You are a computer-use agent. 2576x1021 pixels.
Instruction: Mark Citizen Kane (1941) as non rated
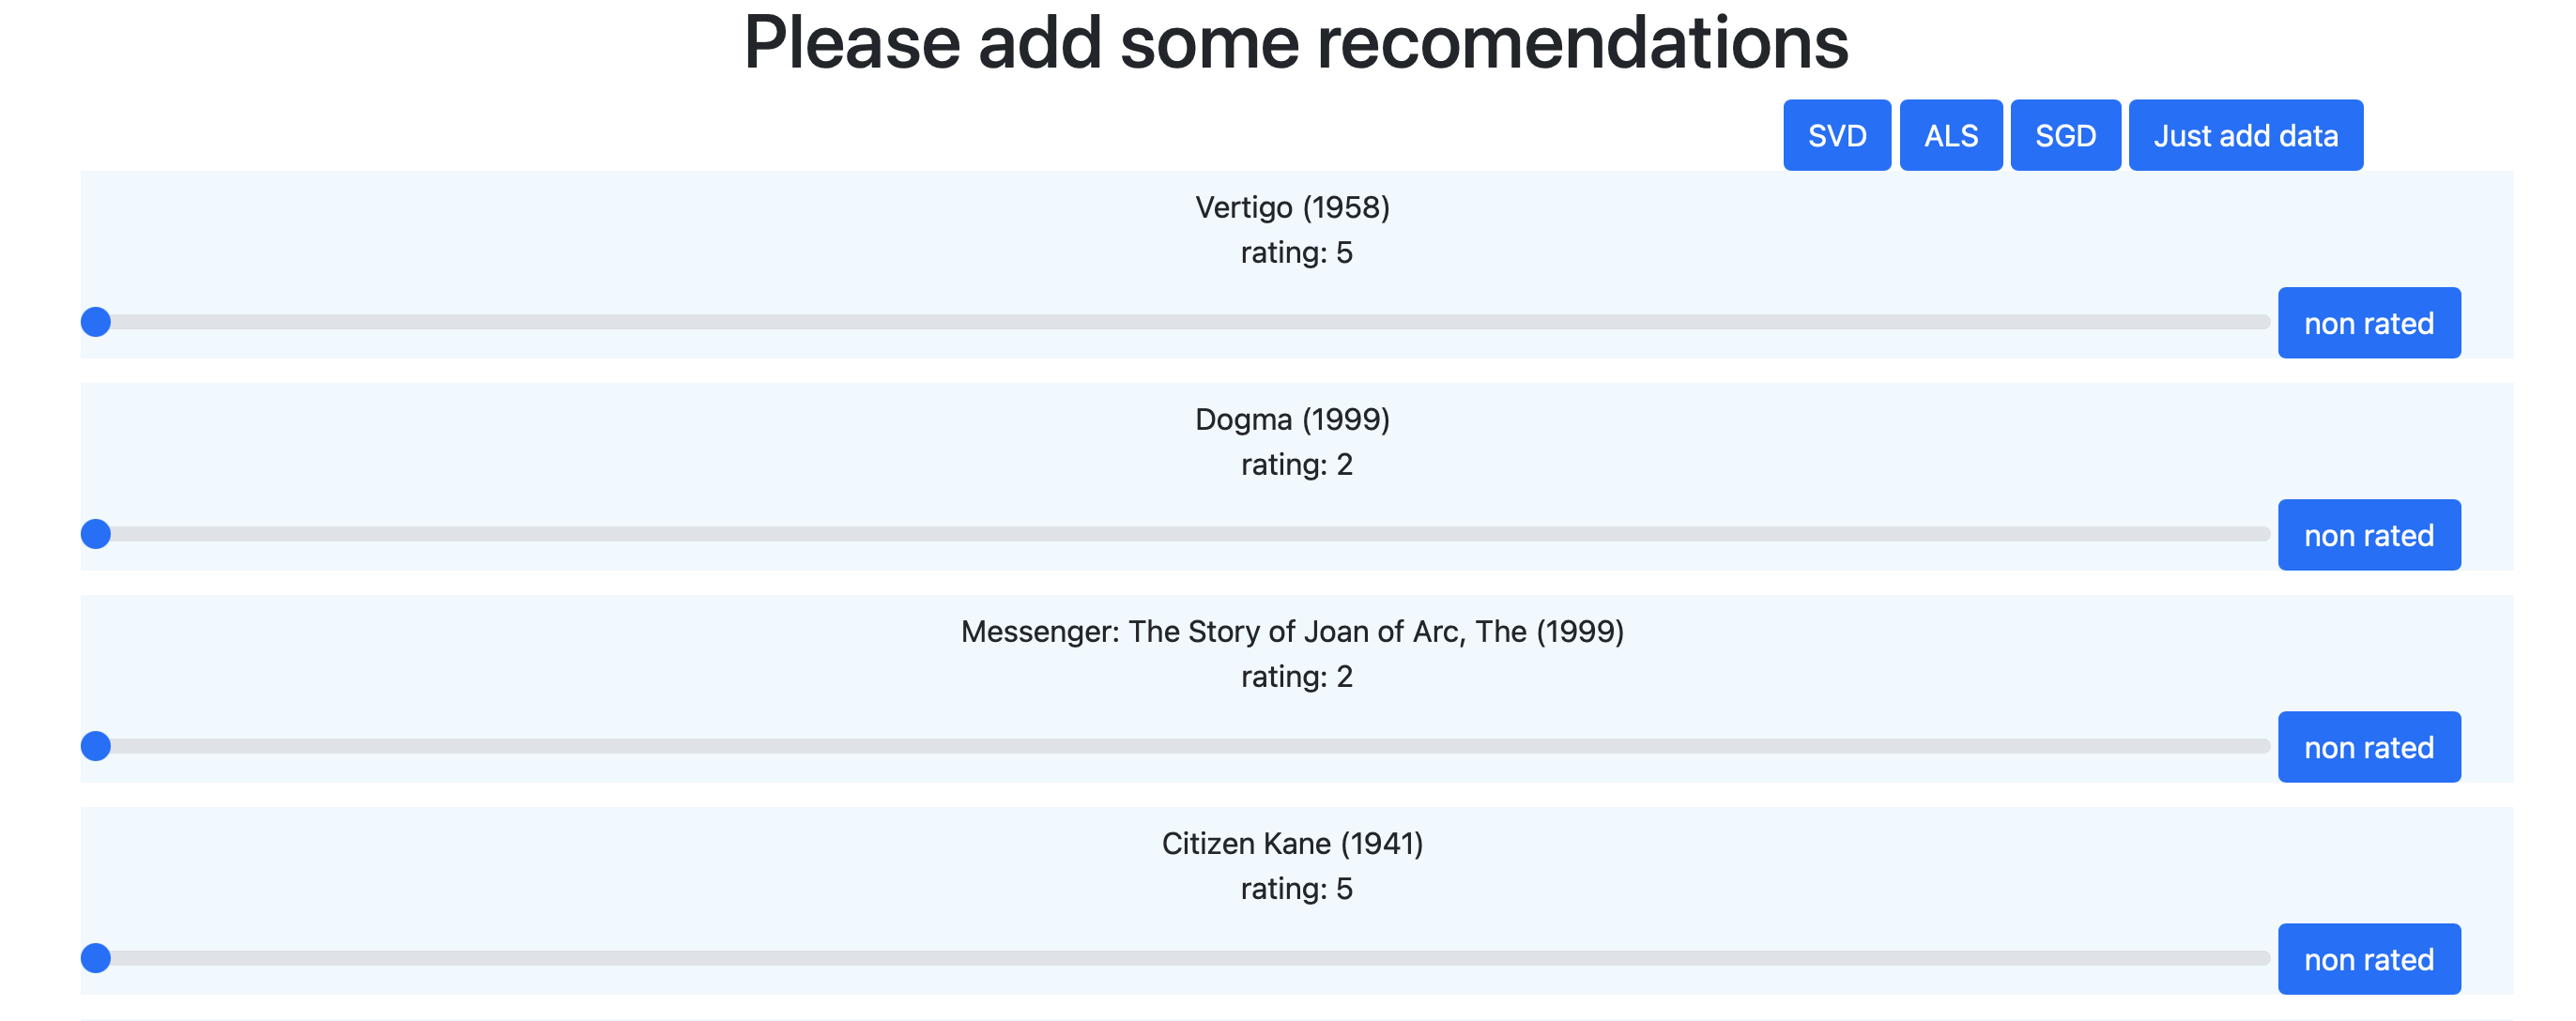click(2368, 959)
